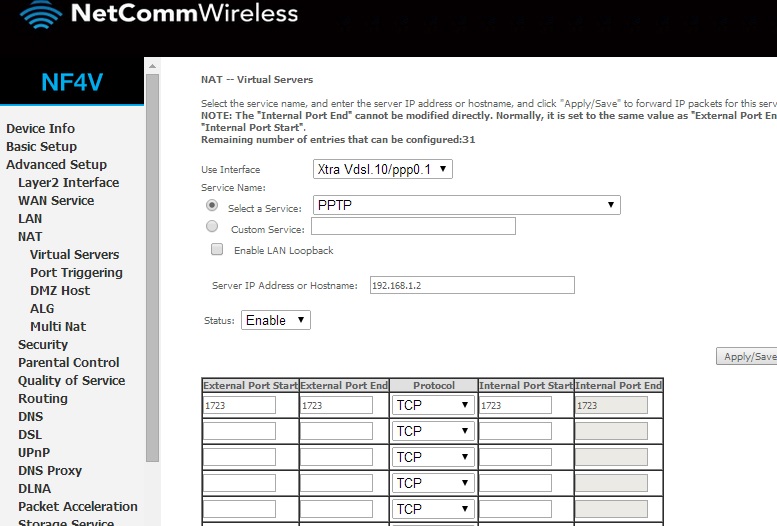777x526 pixels.
Task: Click the Apply/Save button
Action: coord(748,357)
